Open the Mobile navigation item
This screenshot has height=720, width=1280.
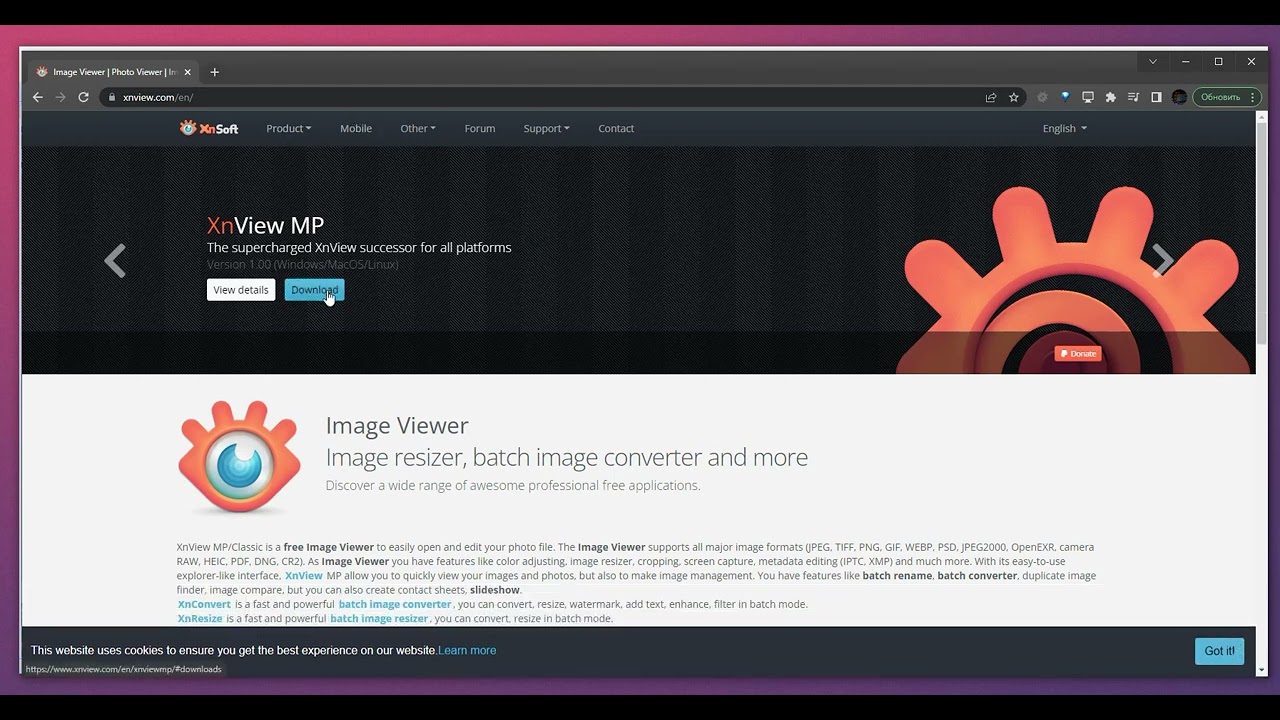click(356, 128)
